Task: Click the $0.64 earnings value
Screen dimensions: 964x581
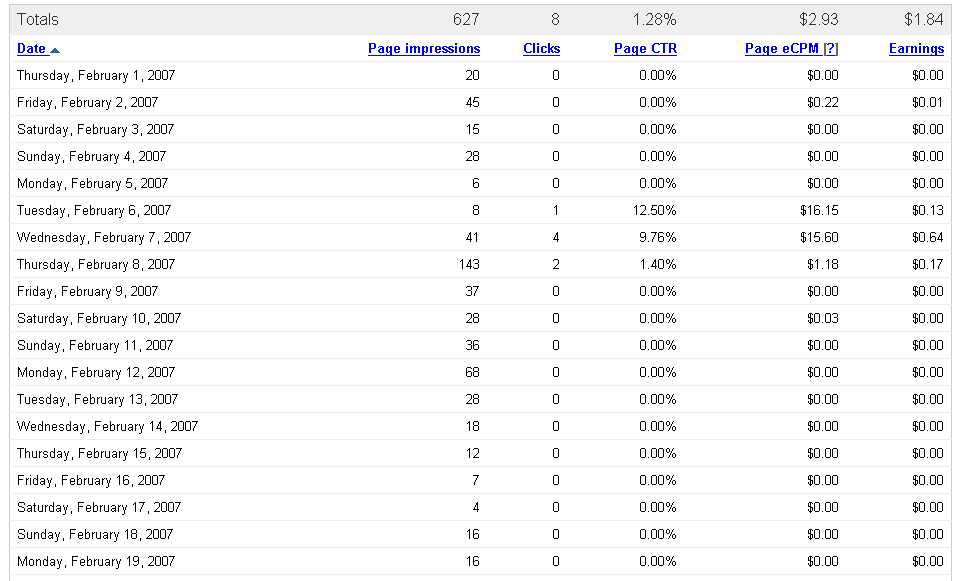Action: pyautogui.click(x=927, y=238)
